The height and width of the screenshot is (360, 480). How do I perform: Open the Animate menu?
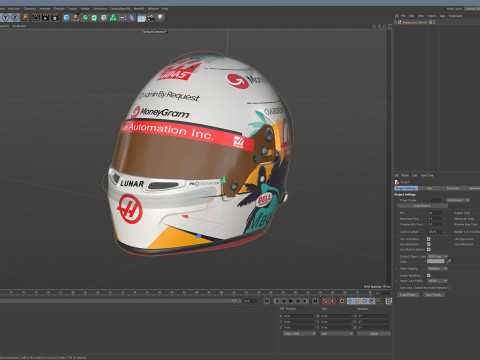(x=45, y=9)
